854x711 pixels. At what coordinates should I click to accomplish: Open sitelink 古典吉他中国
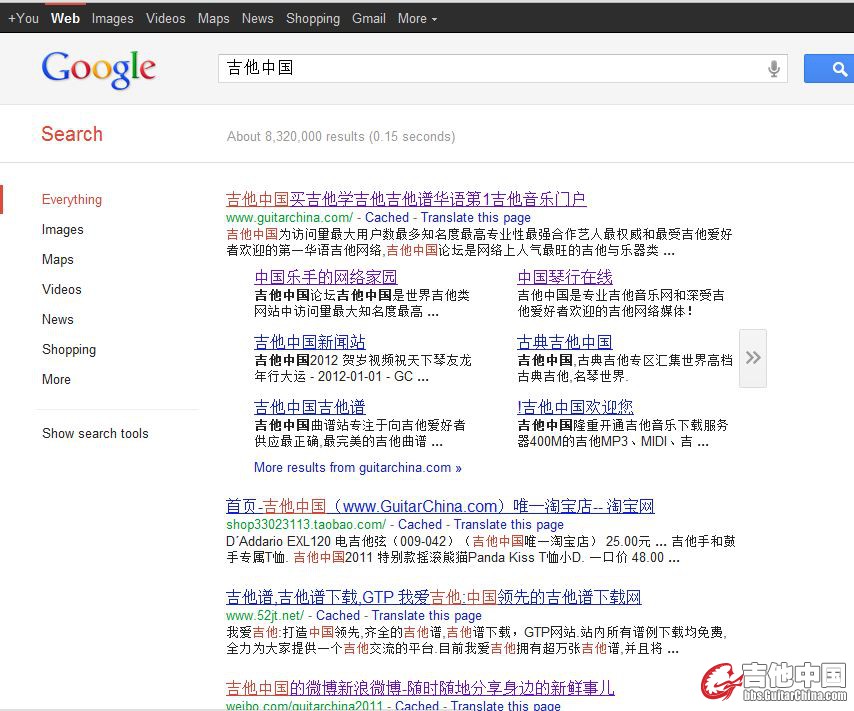tap(565, 342)
